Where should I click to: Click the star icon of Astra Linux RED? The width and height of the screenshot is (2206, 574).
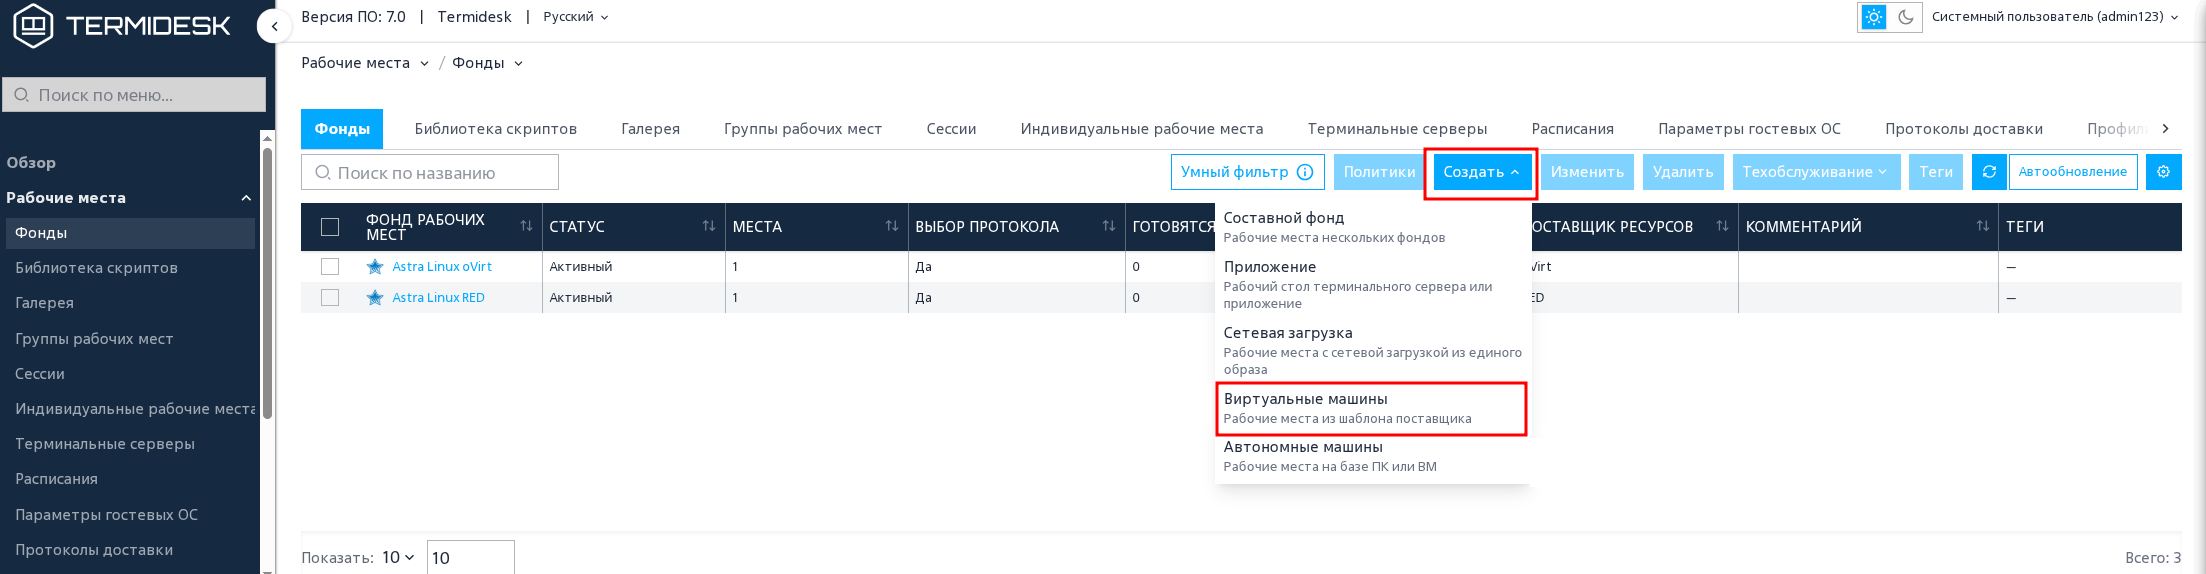(375, 298)
